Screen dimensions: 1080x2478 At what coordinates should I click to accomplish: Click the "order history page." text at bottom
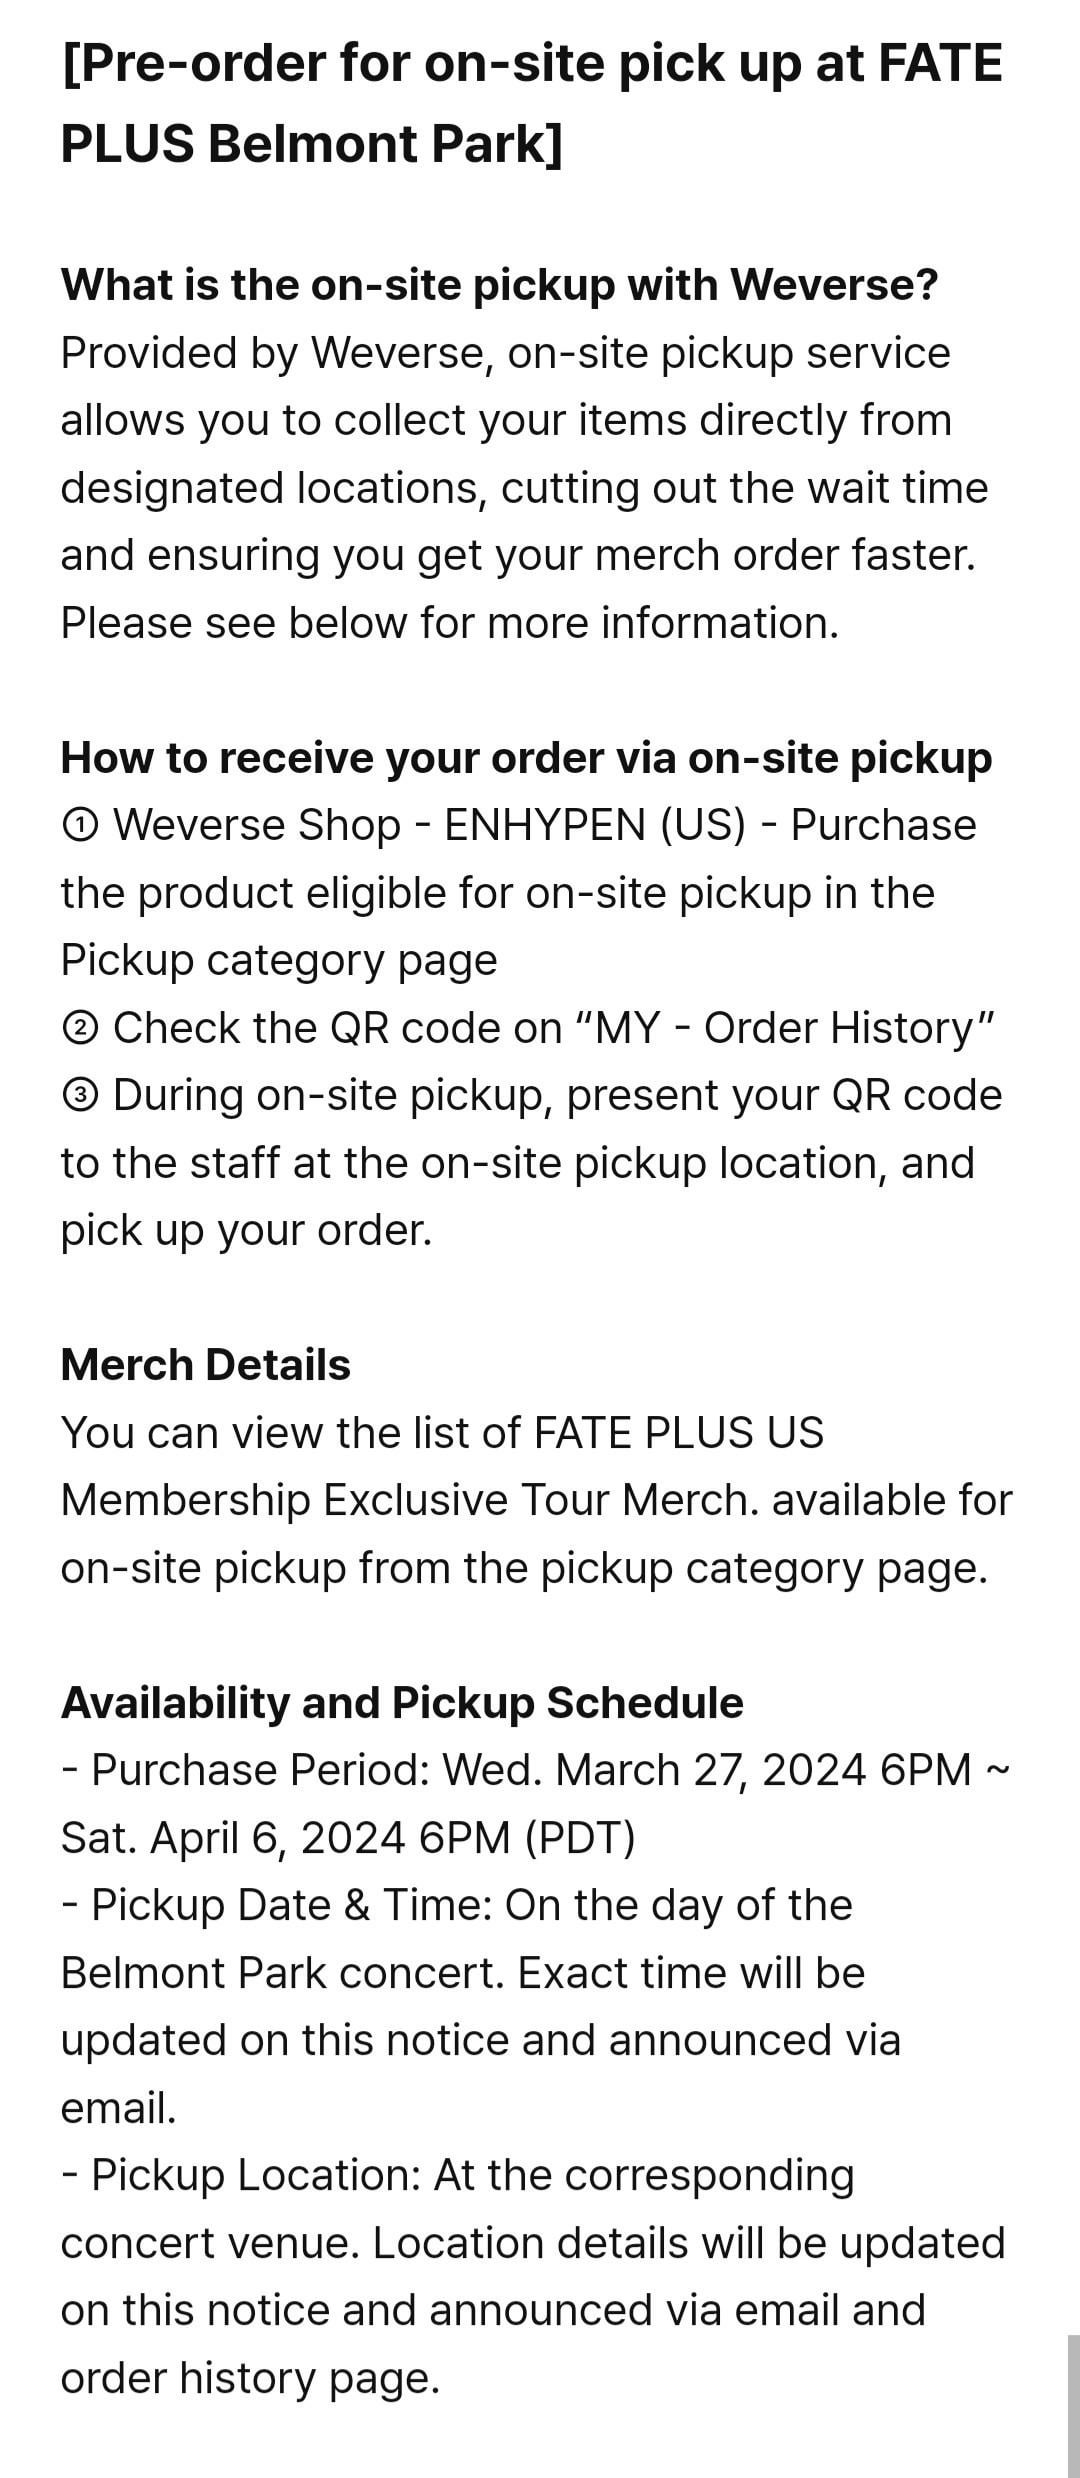pos(250,2378)
